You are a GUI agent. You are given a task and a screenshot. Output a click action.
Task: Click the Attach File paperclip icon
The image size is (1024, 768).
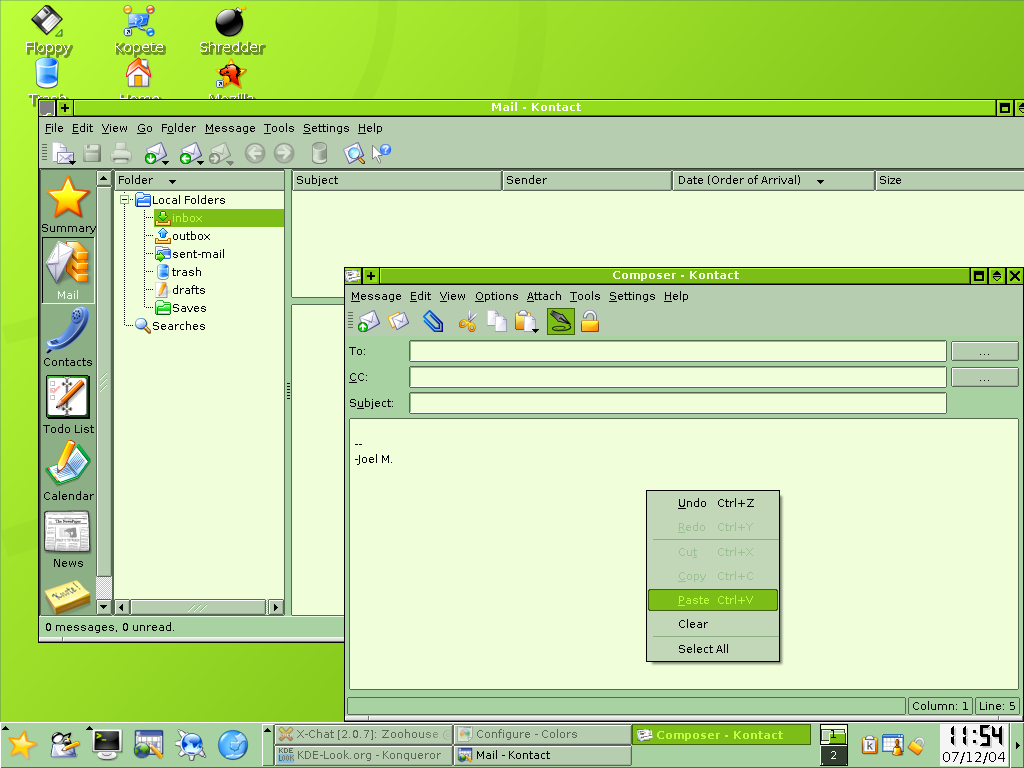432,321
